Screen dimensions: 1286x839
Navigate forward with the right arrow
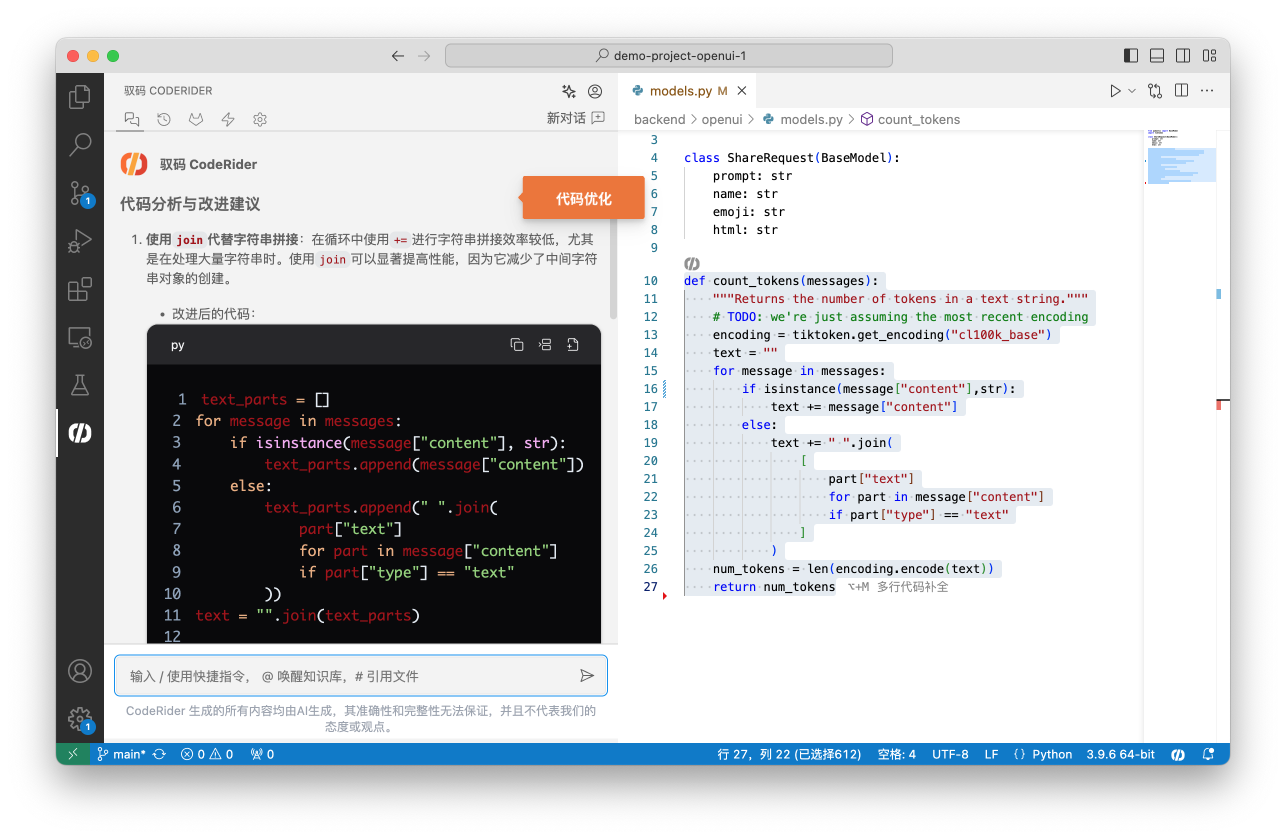coord(424,56)
